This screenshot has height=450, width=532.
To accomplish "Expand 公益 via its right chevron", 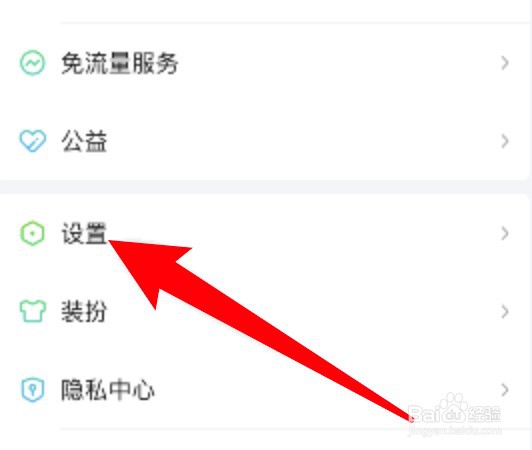I will point(505,141).
